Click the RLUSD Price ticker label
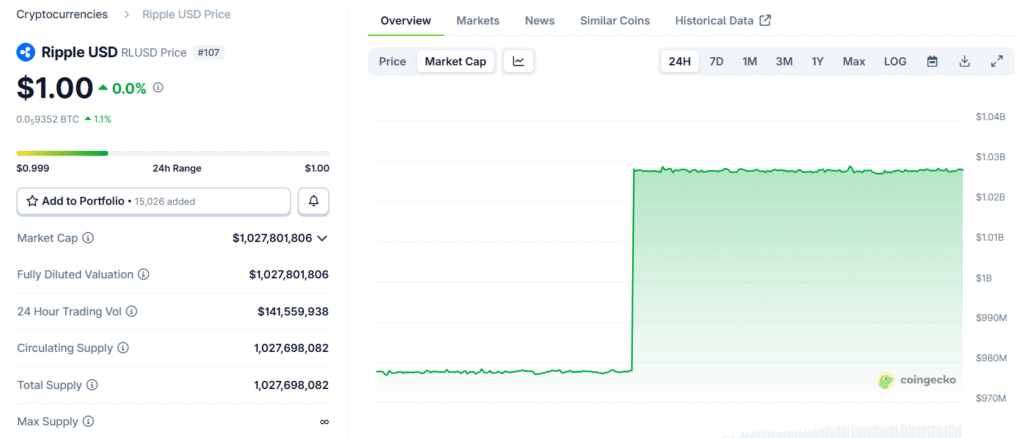Viewport: 1024px width, 438px height. [153, 53]
